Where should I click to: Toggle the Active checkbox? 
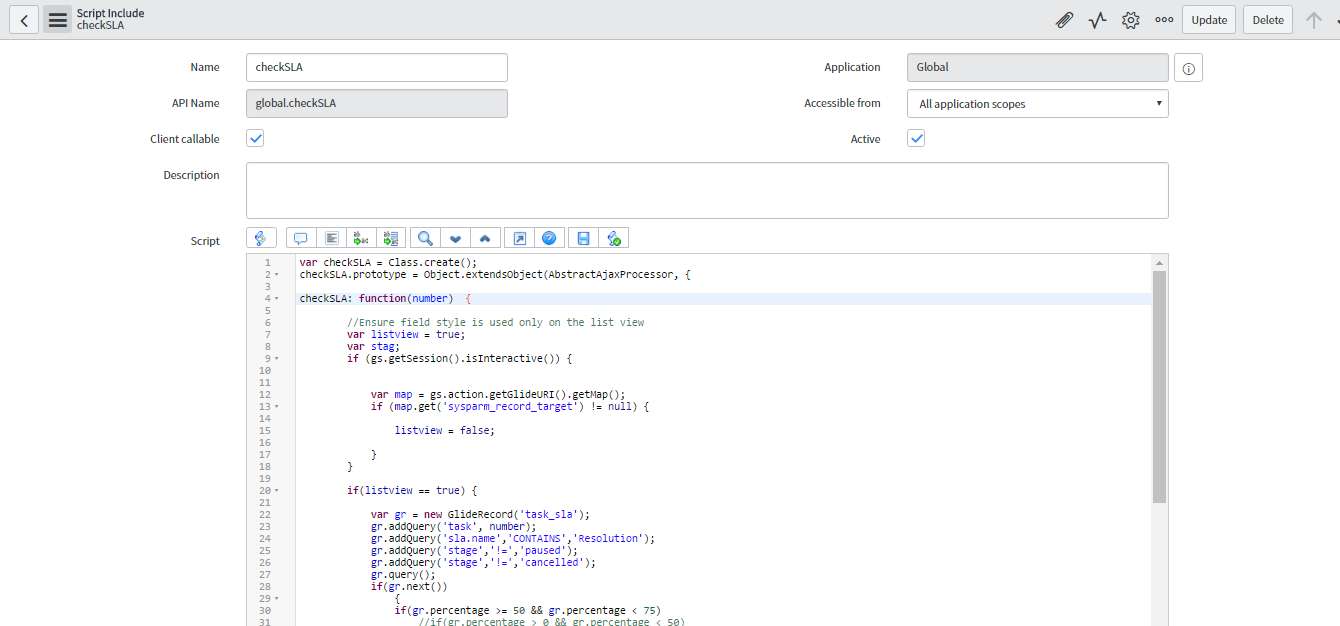pos(916,138)
